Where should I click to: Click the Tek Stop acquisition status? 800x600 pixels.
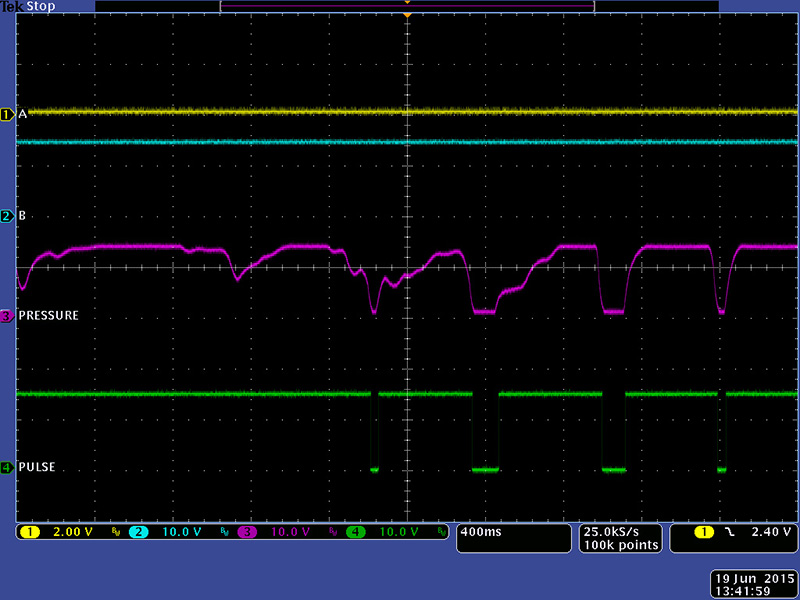pos(26,6)
